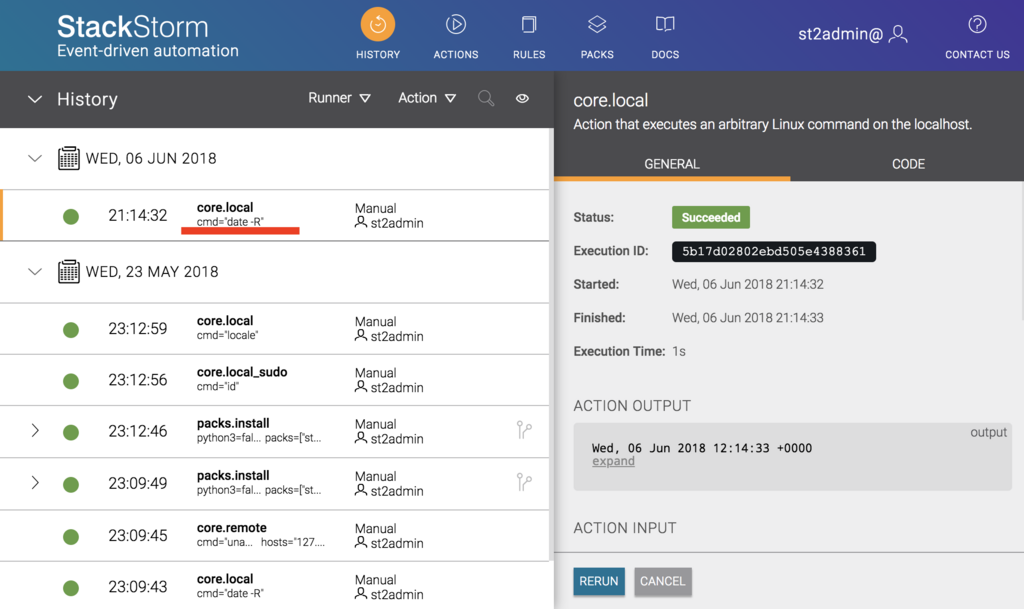Screen dimensions: 1024x609
Task: Click CONTACT US label
Action: point(977,55)
